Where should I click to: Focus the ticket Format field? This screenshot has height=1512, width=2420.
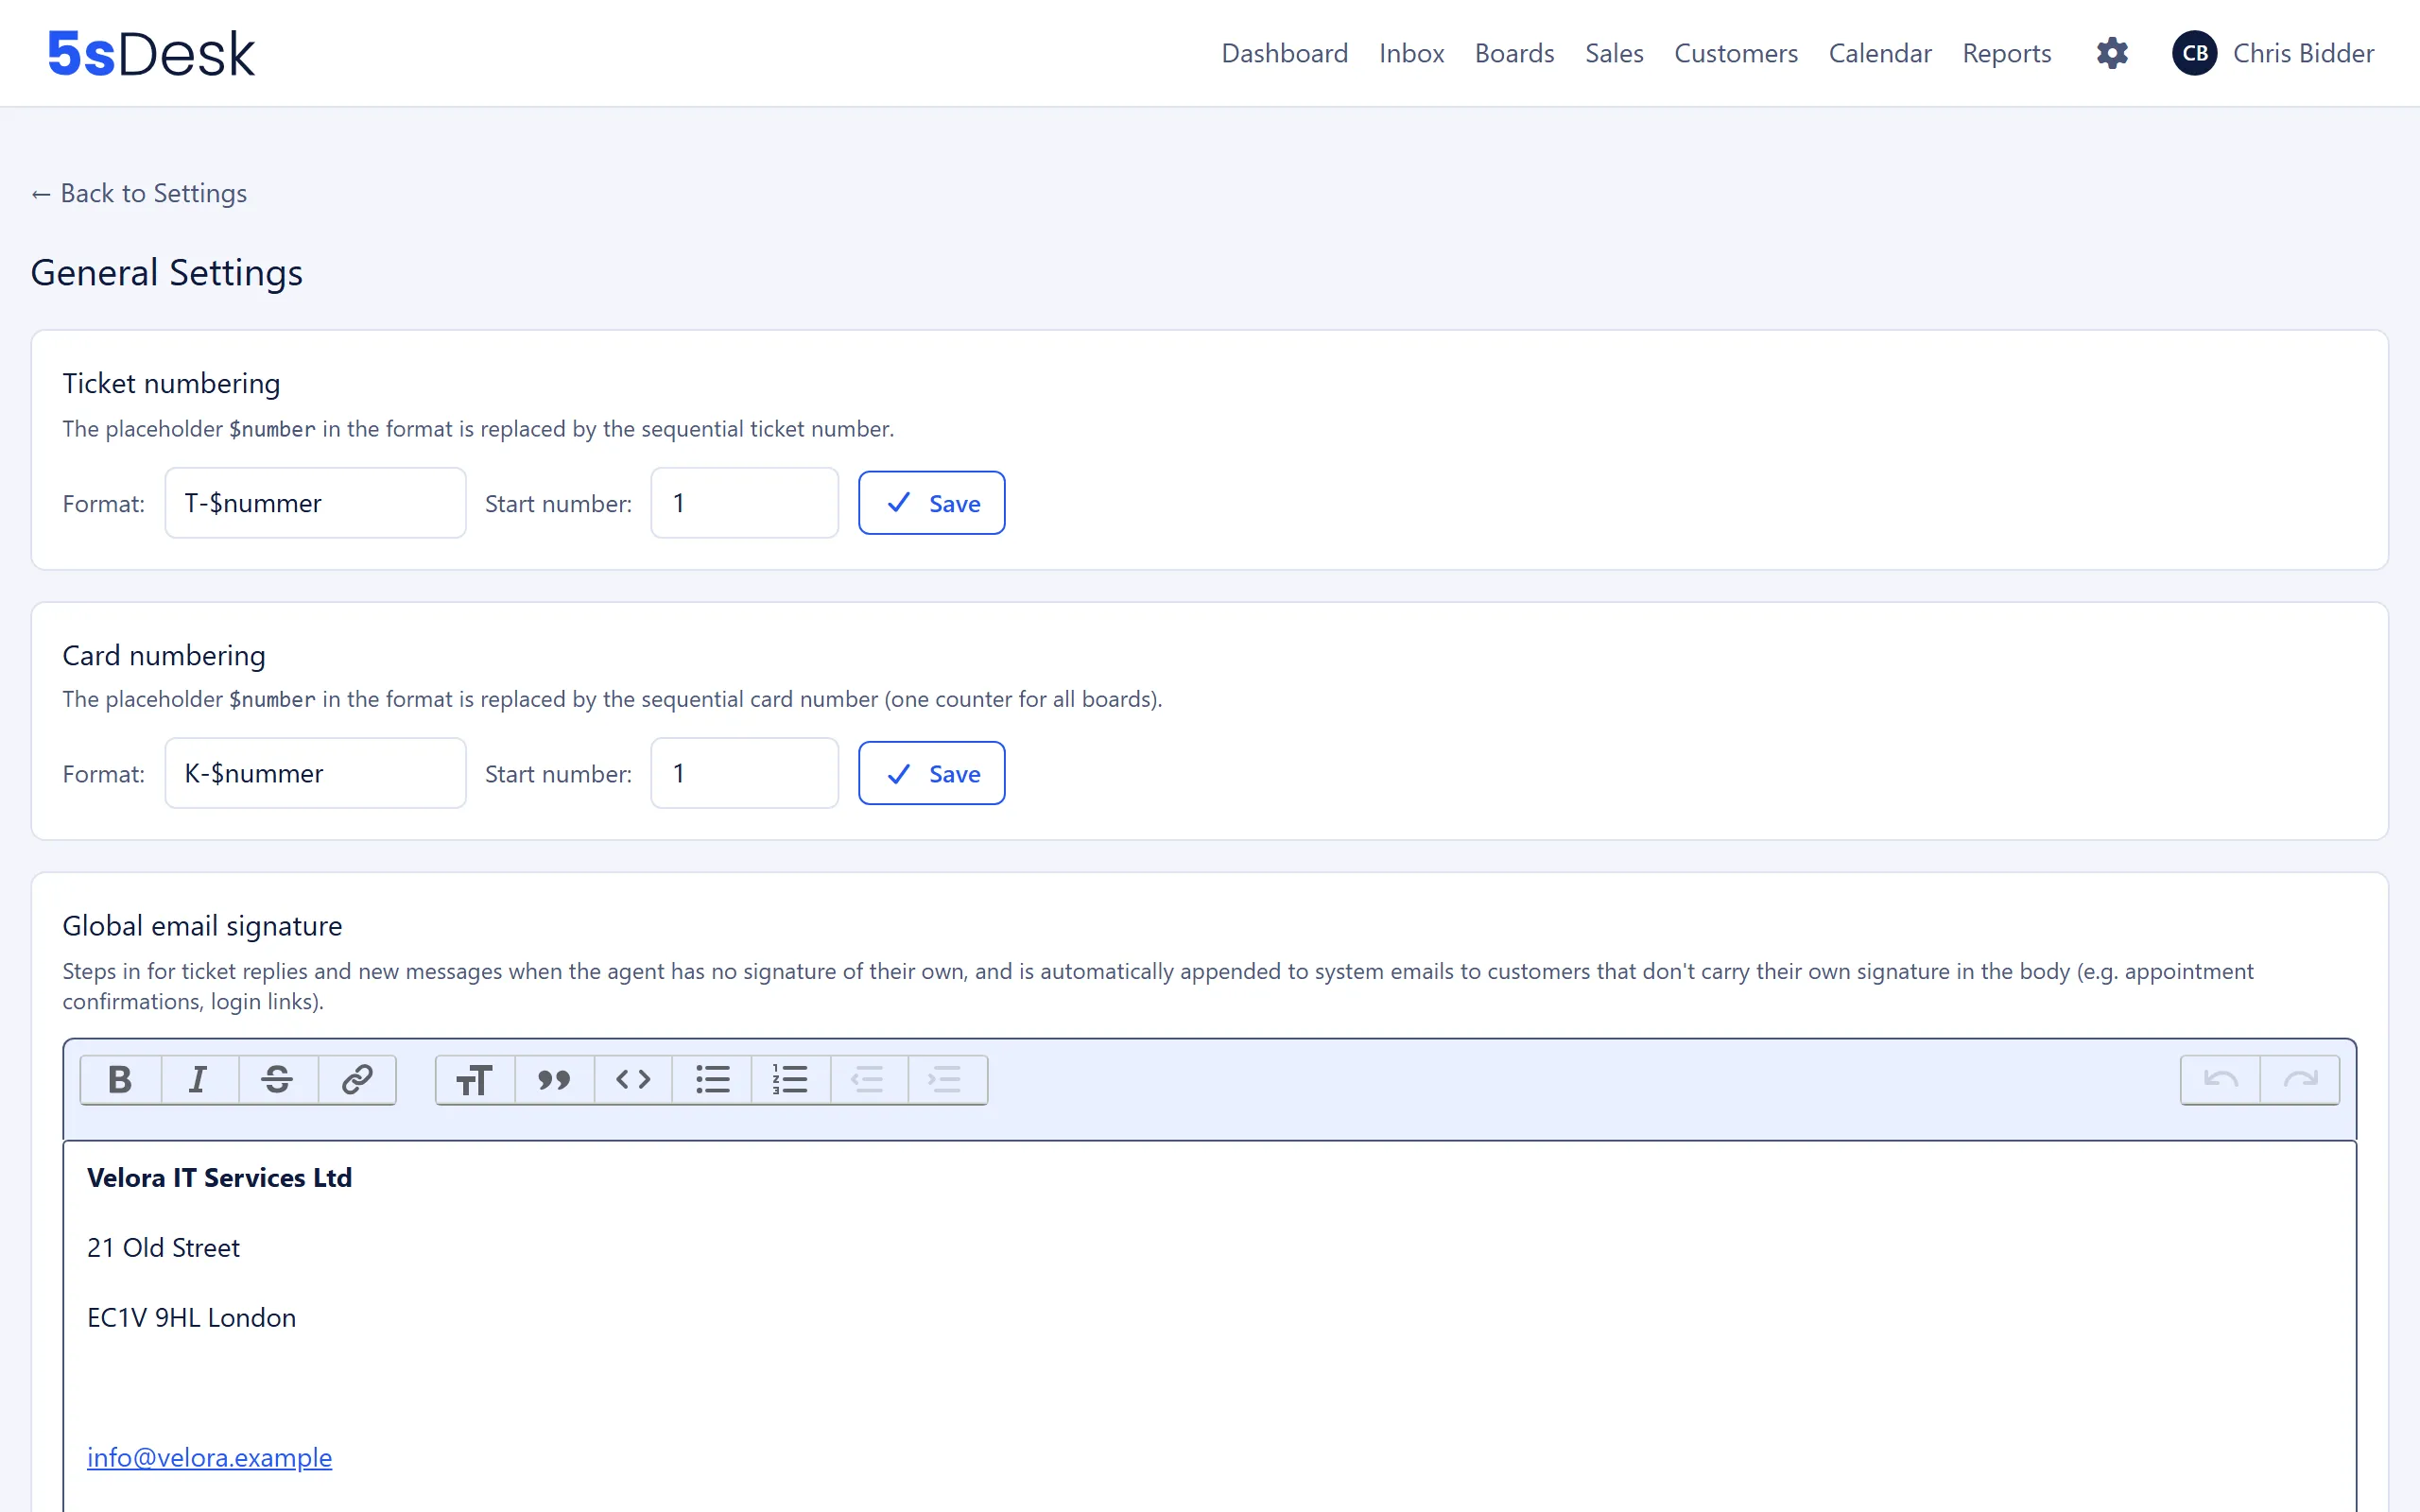(315, 503)
